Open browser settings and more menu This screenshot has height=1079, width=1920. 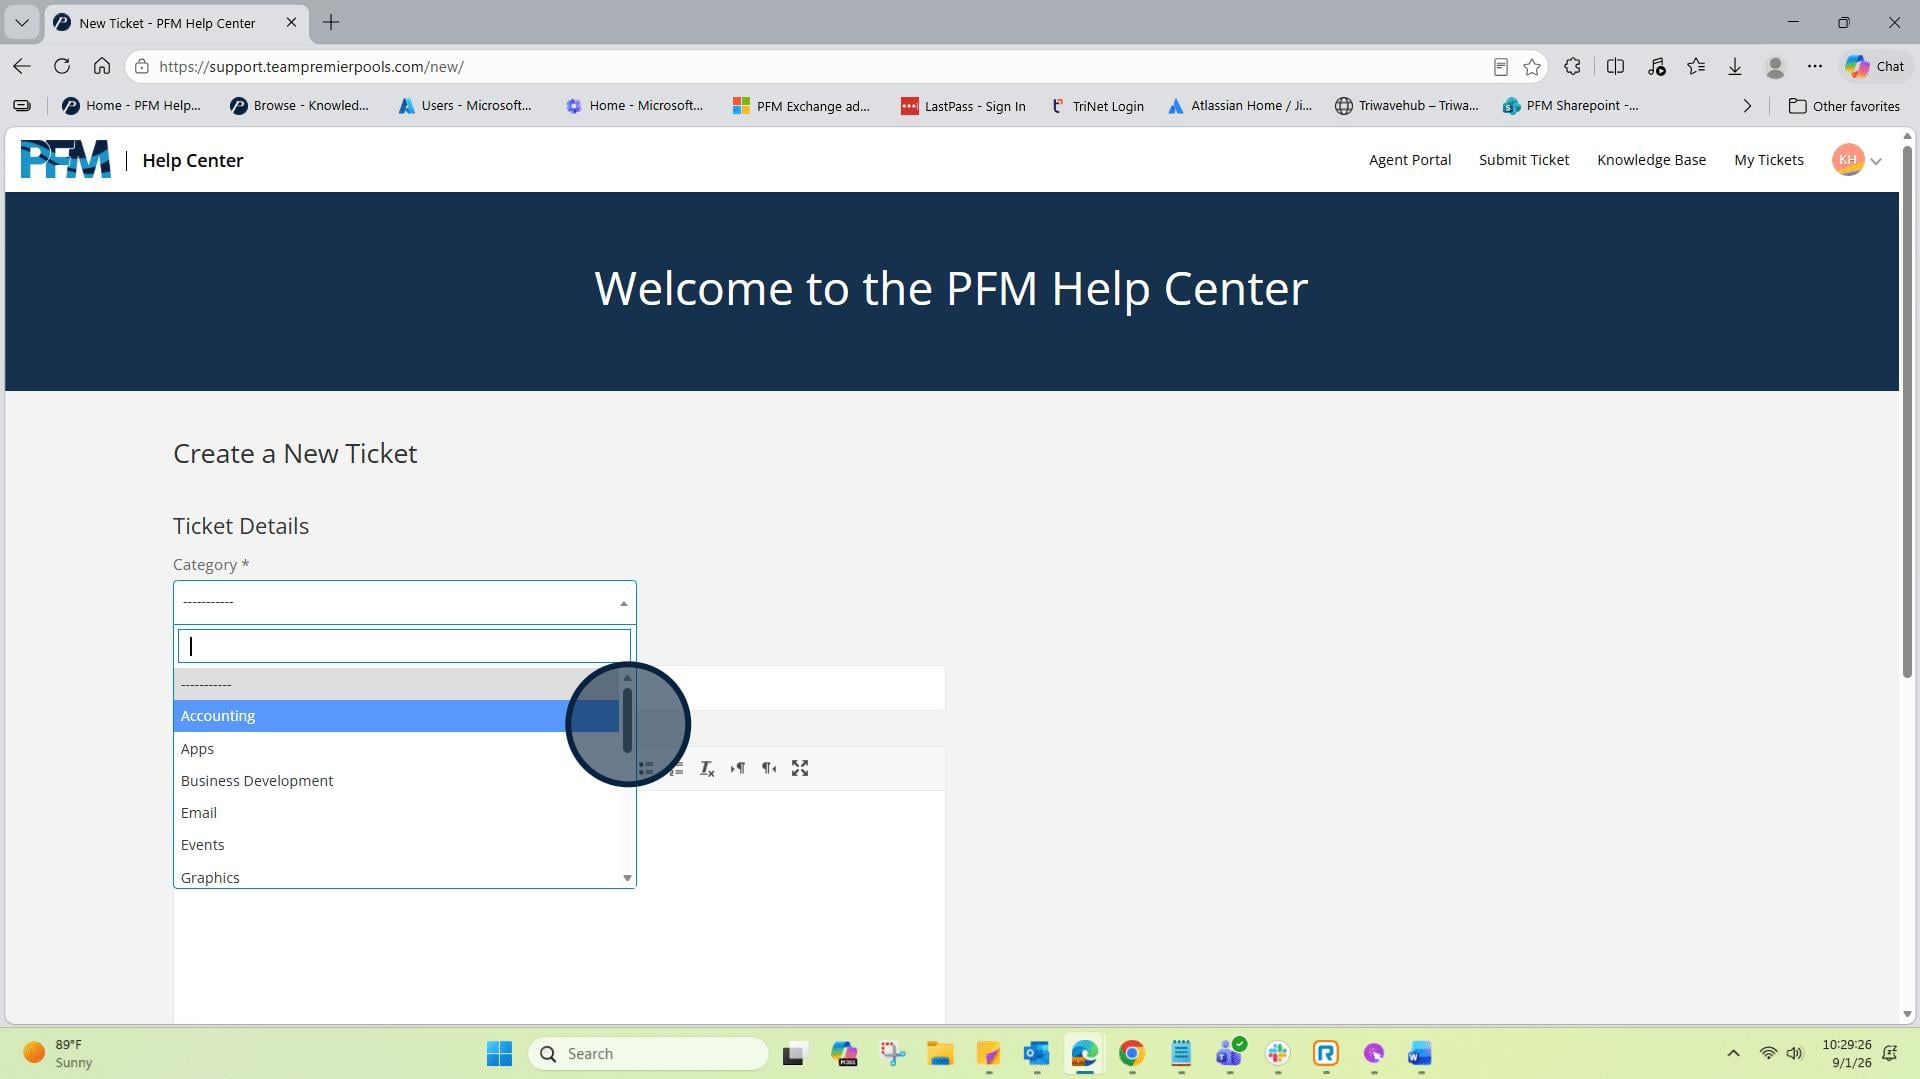1815,66
